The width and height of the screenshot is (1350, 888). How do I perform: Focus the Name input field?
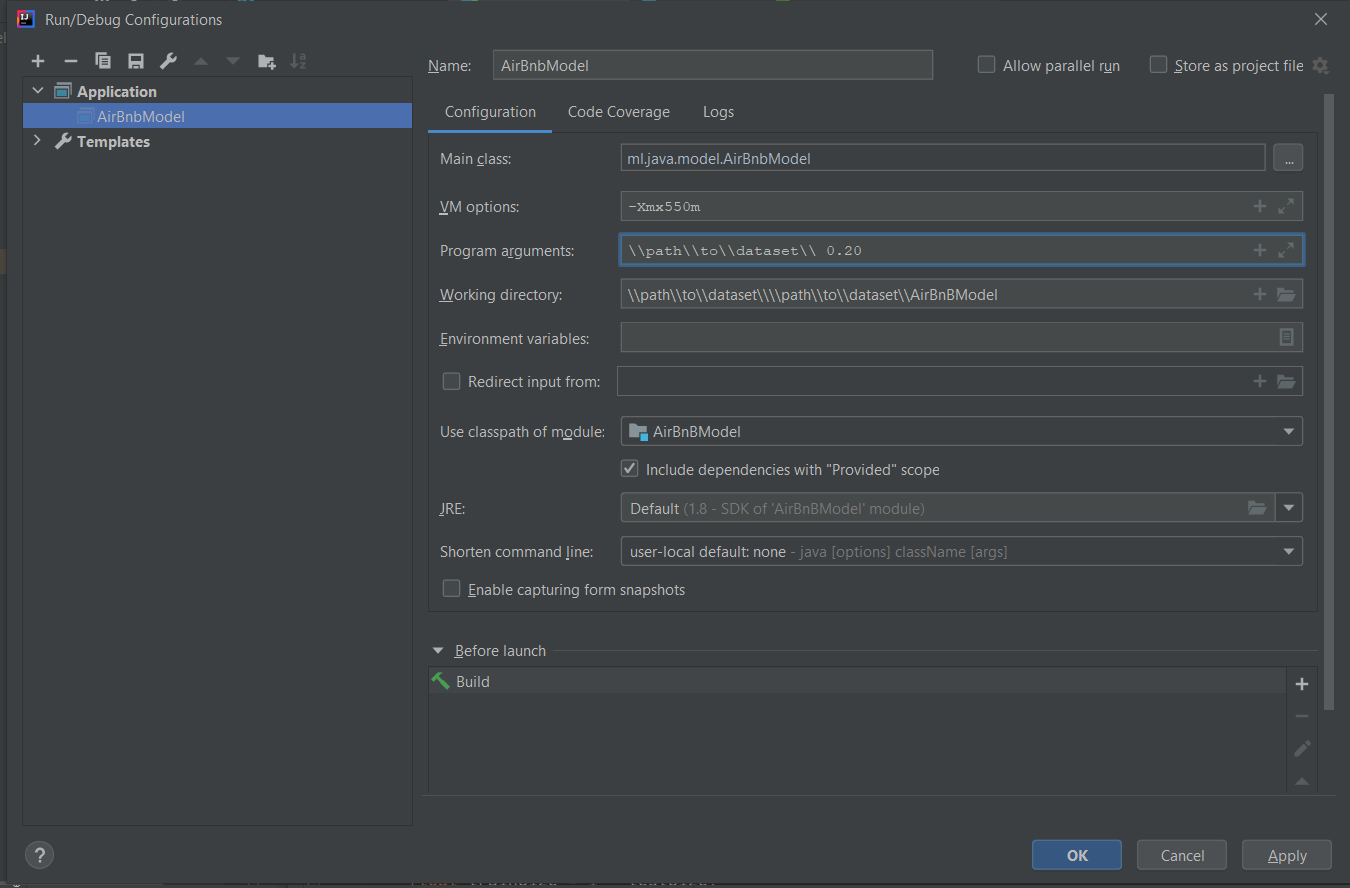pyautogui.click(x=713, y=65)
